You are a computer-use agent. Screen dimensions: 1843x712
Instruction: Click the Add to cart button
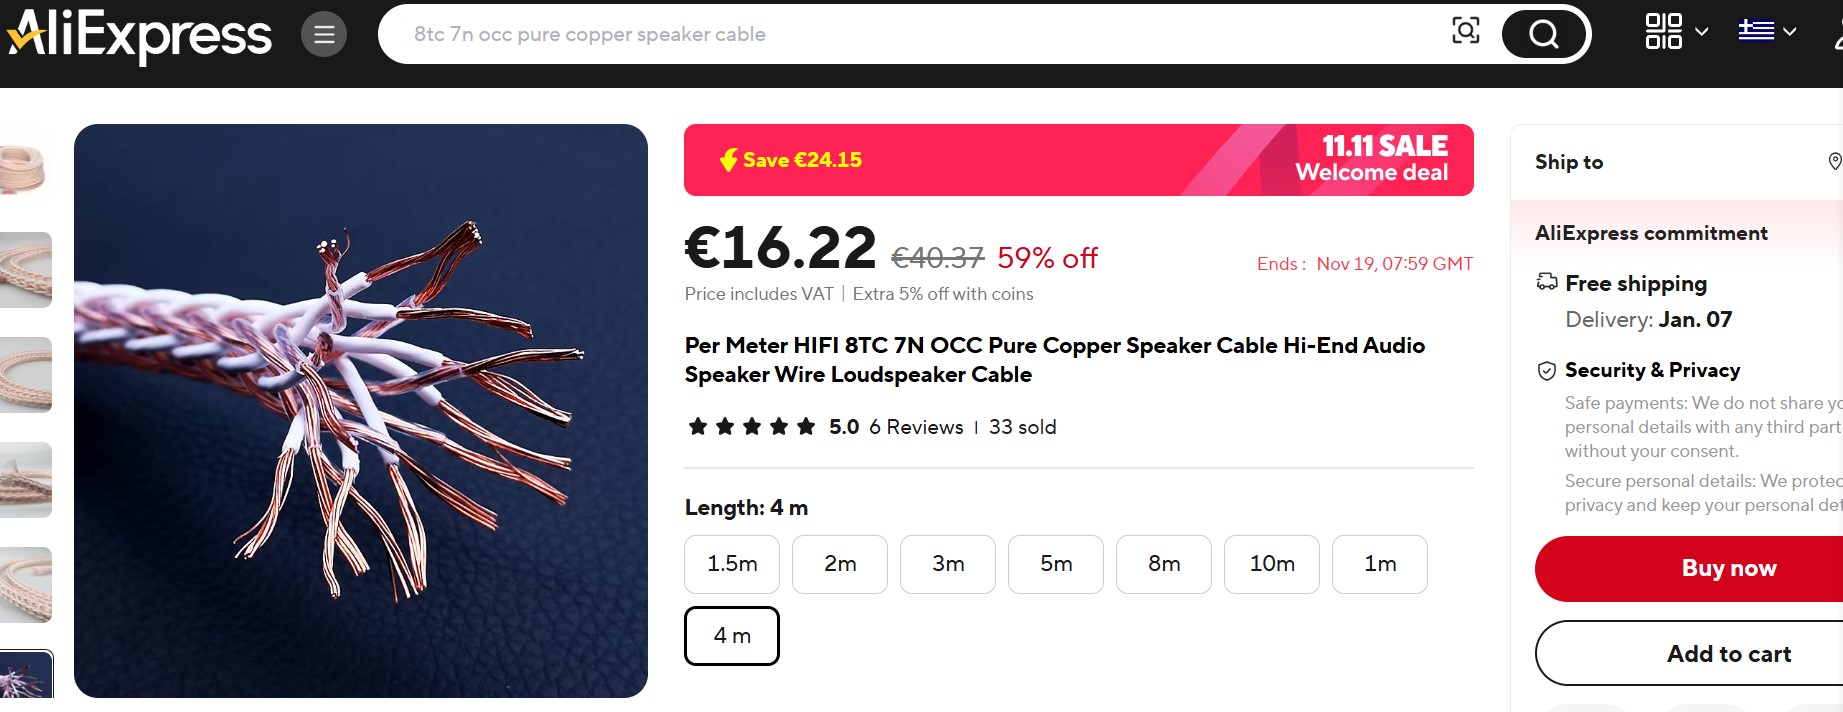click(1728, 654)
